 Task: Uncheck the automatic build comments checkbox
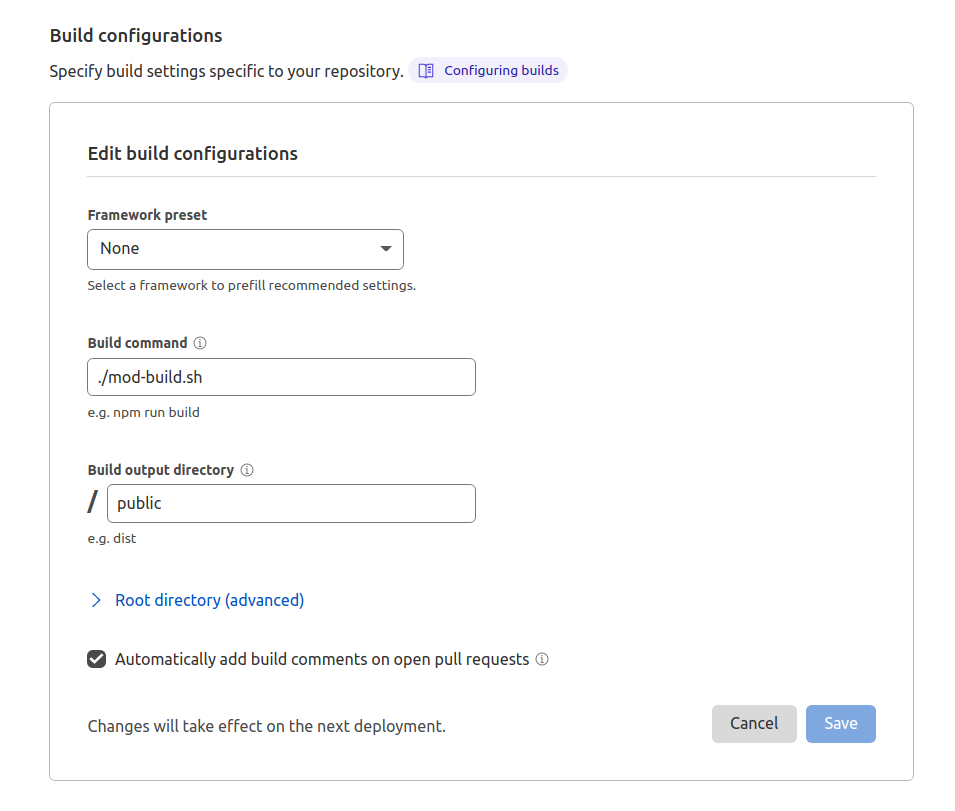(x=97, y=659)
